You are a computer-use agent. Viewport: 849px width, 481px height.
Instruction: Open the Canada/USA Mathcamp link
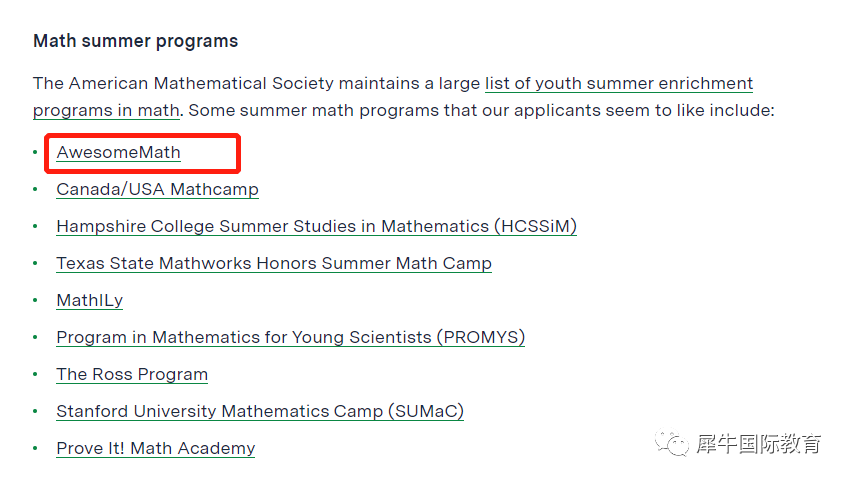(x=158, y=190)
